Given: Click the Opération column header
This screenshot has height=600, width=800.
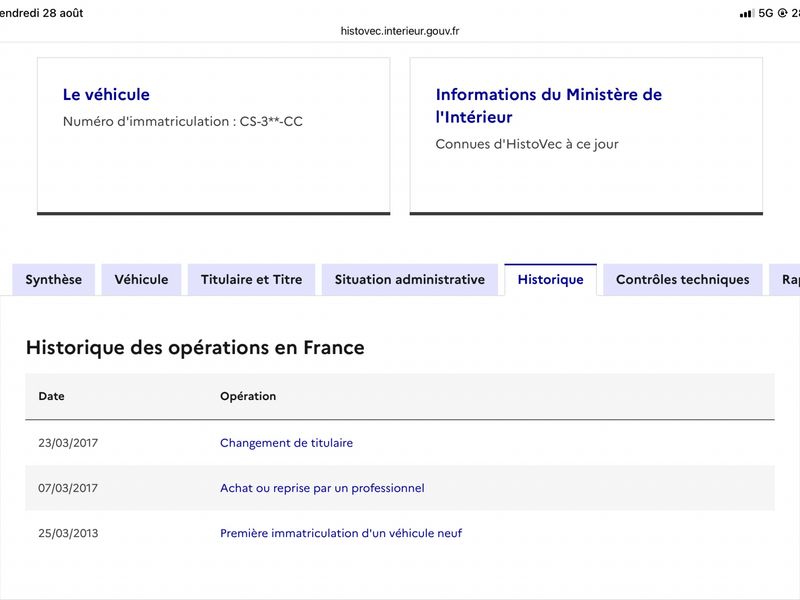Looking at the screenshot, I should point(248,396).
